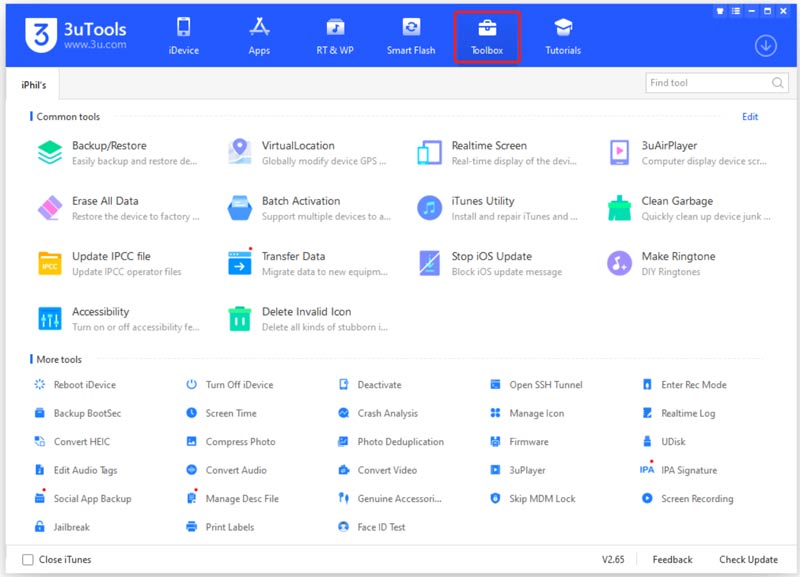Open the Erase All Data eraser icon

pos(49,208)
